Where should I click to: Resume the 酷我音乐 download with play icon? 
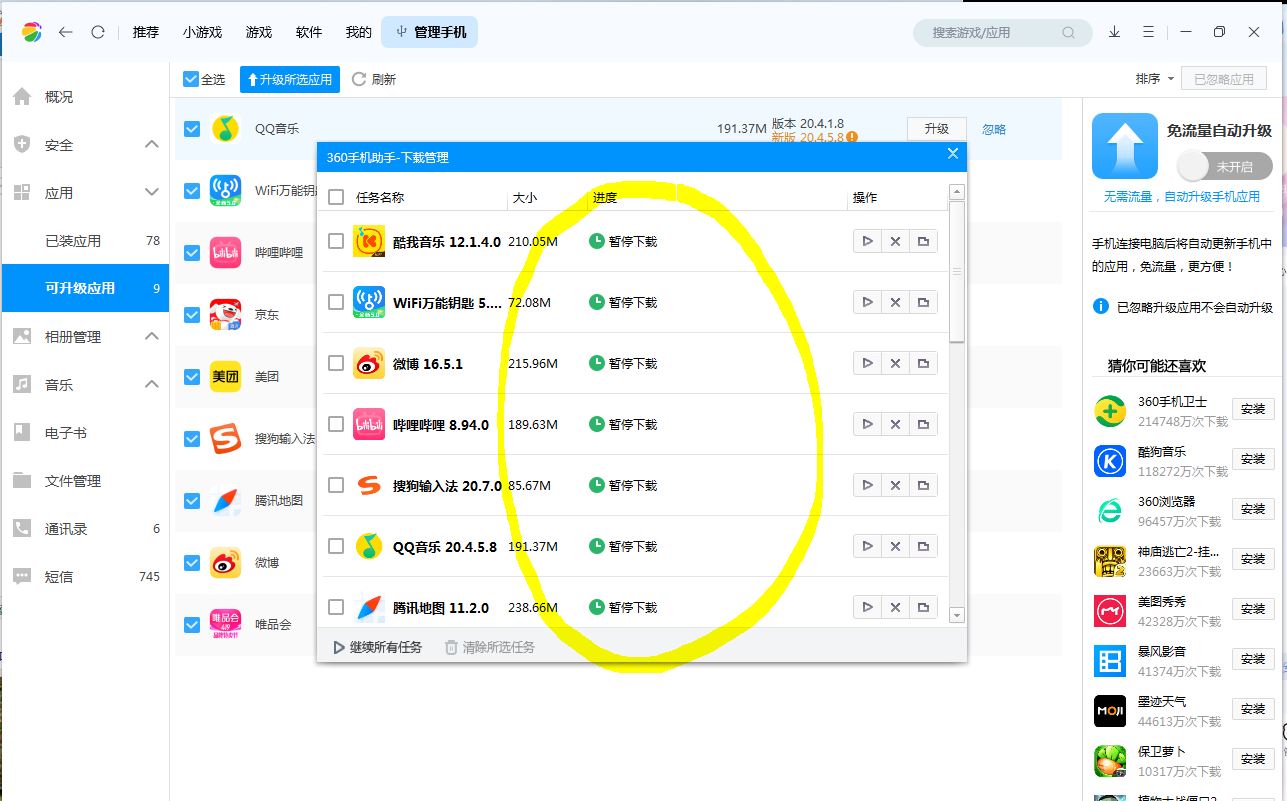[x=867, y=241]
